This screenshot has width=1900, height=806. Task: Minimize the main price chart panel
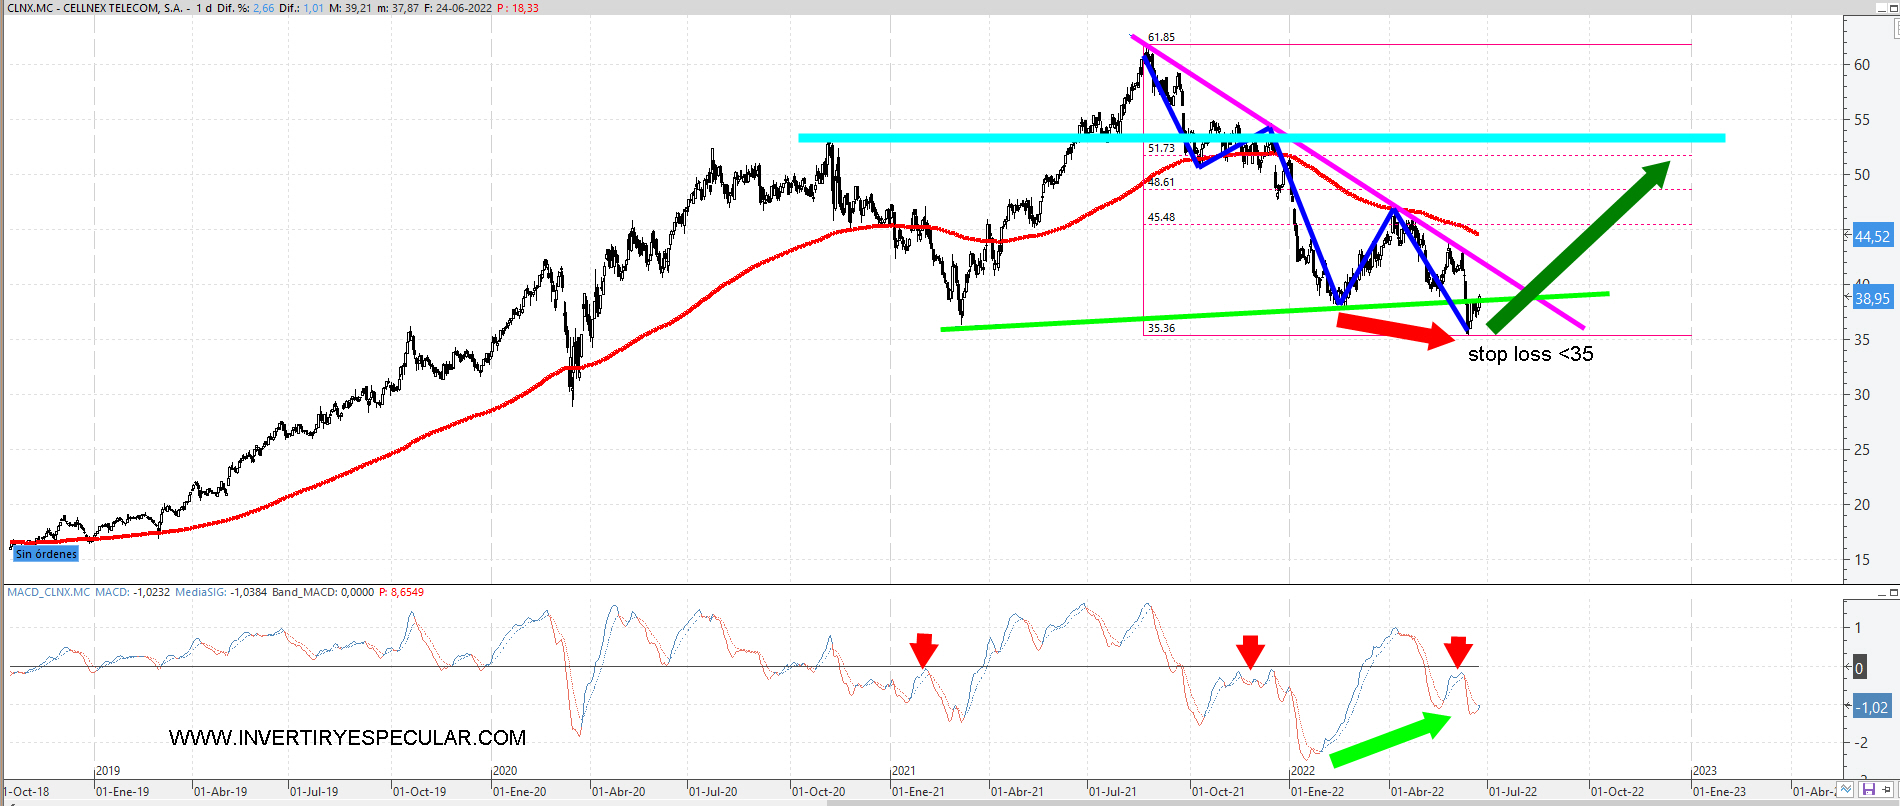coord(1880,7)
